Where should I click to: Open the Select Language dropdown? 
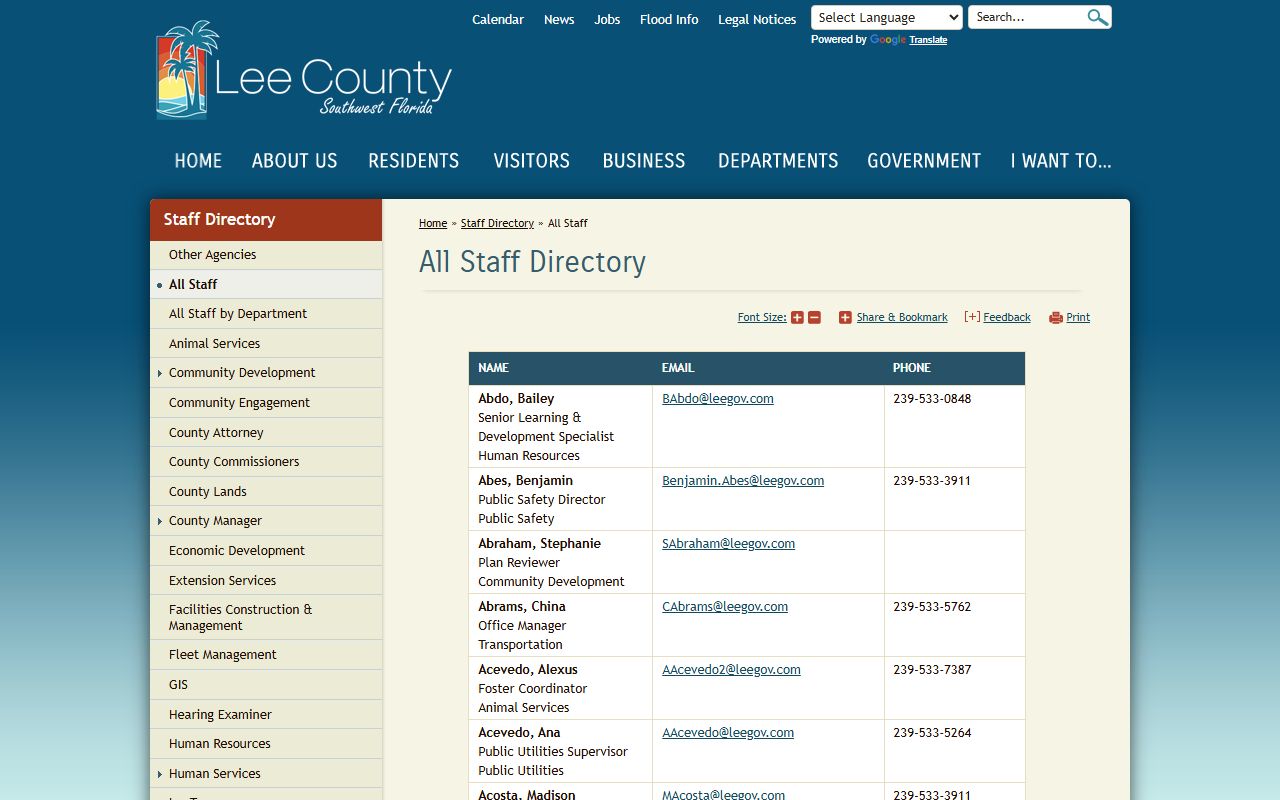click(x=887, y=17)
